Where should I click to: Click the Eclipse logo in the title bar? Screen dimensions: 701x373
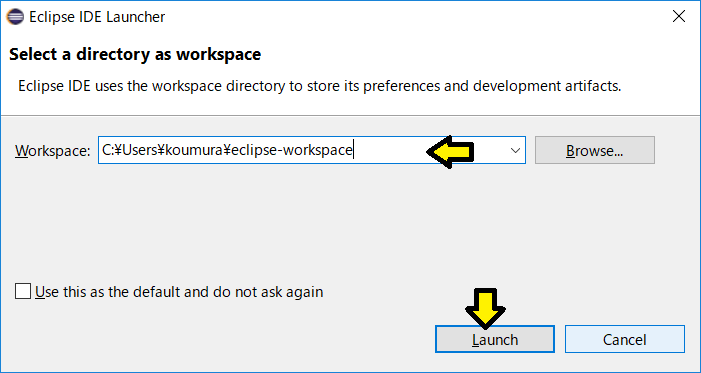(x=15, y=17)
